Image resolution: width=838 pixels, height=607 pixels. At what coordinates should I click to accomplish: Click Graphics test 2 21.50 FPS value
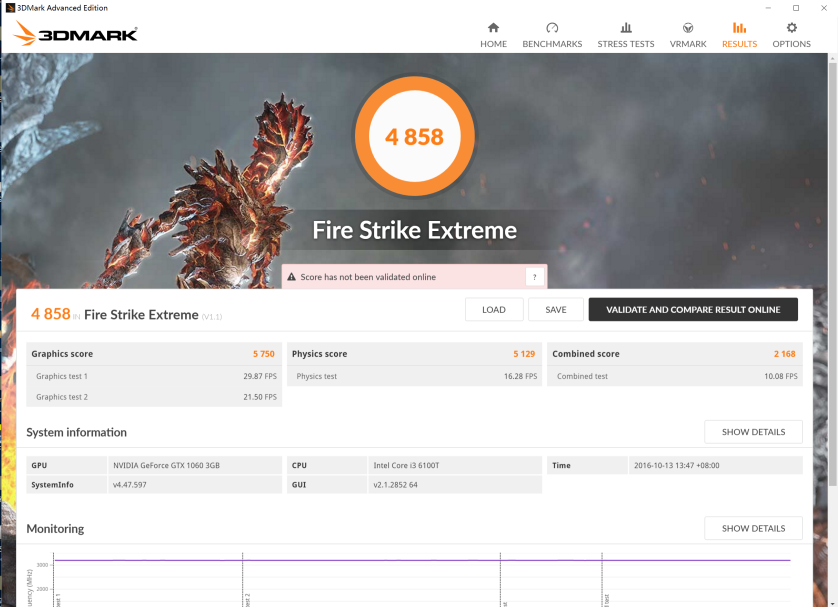point(260,397)
